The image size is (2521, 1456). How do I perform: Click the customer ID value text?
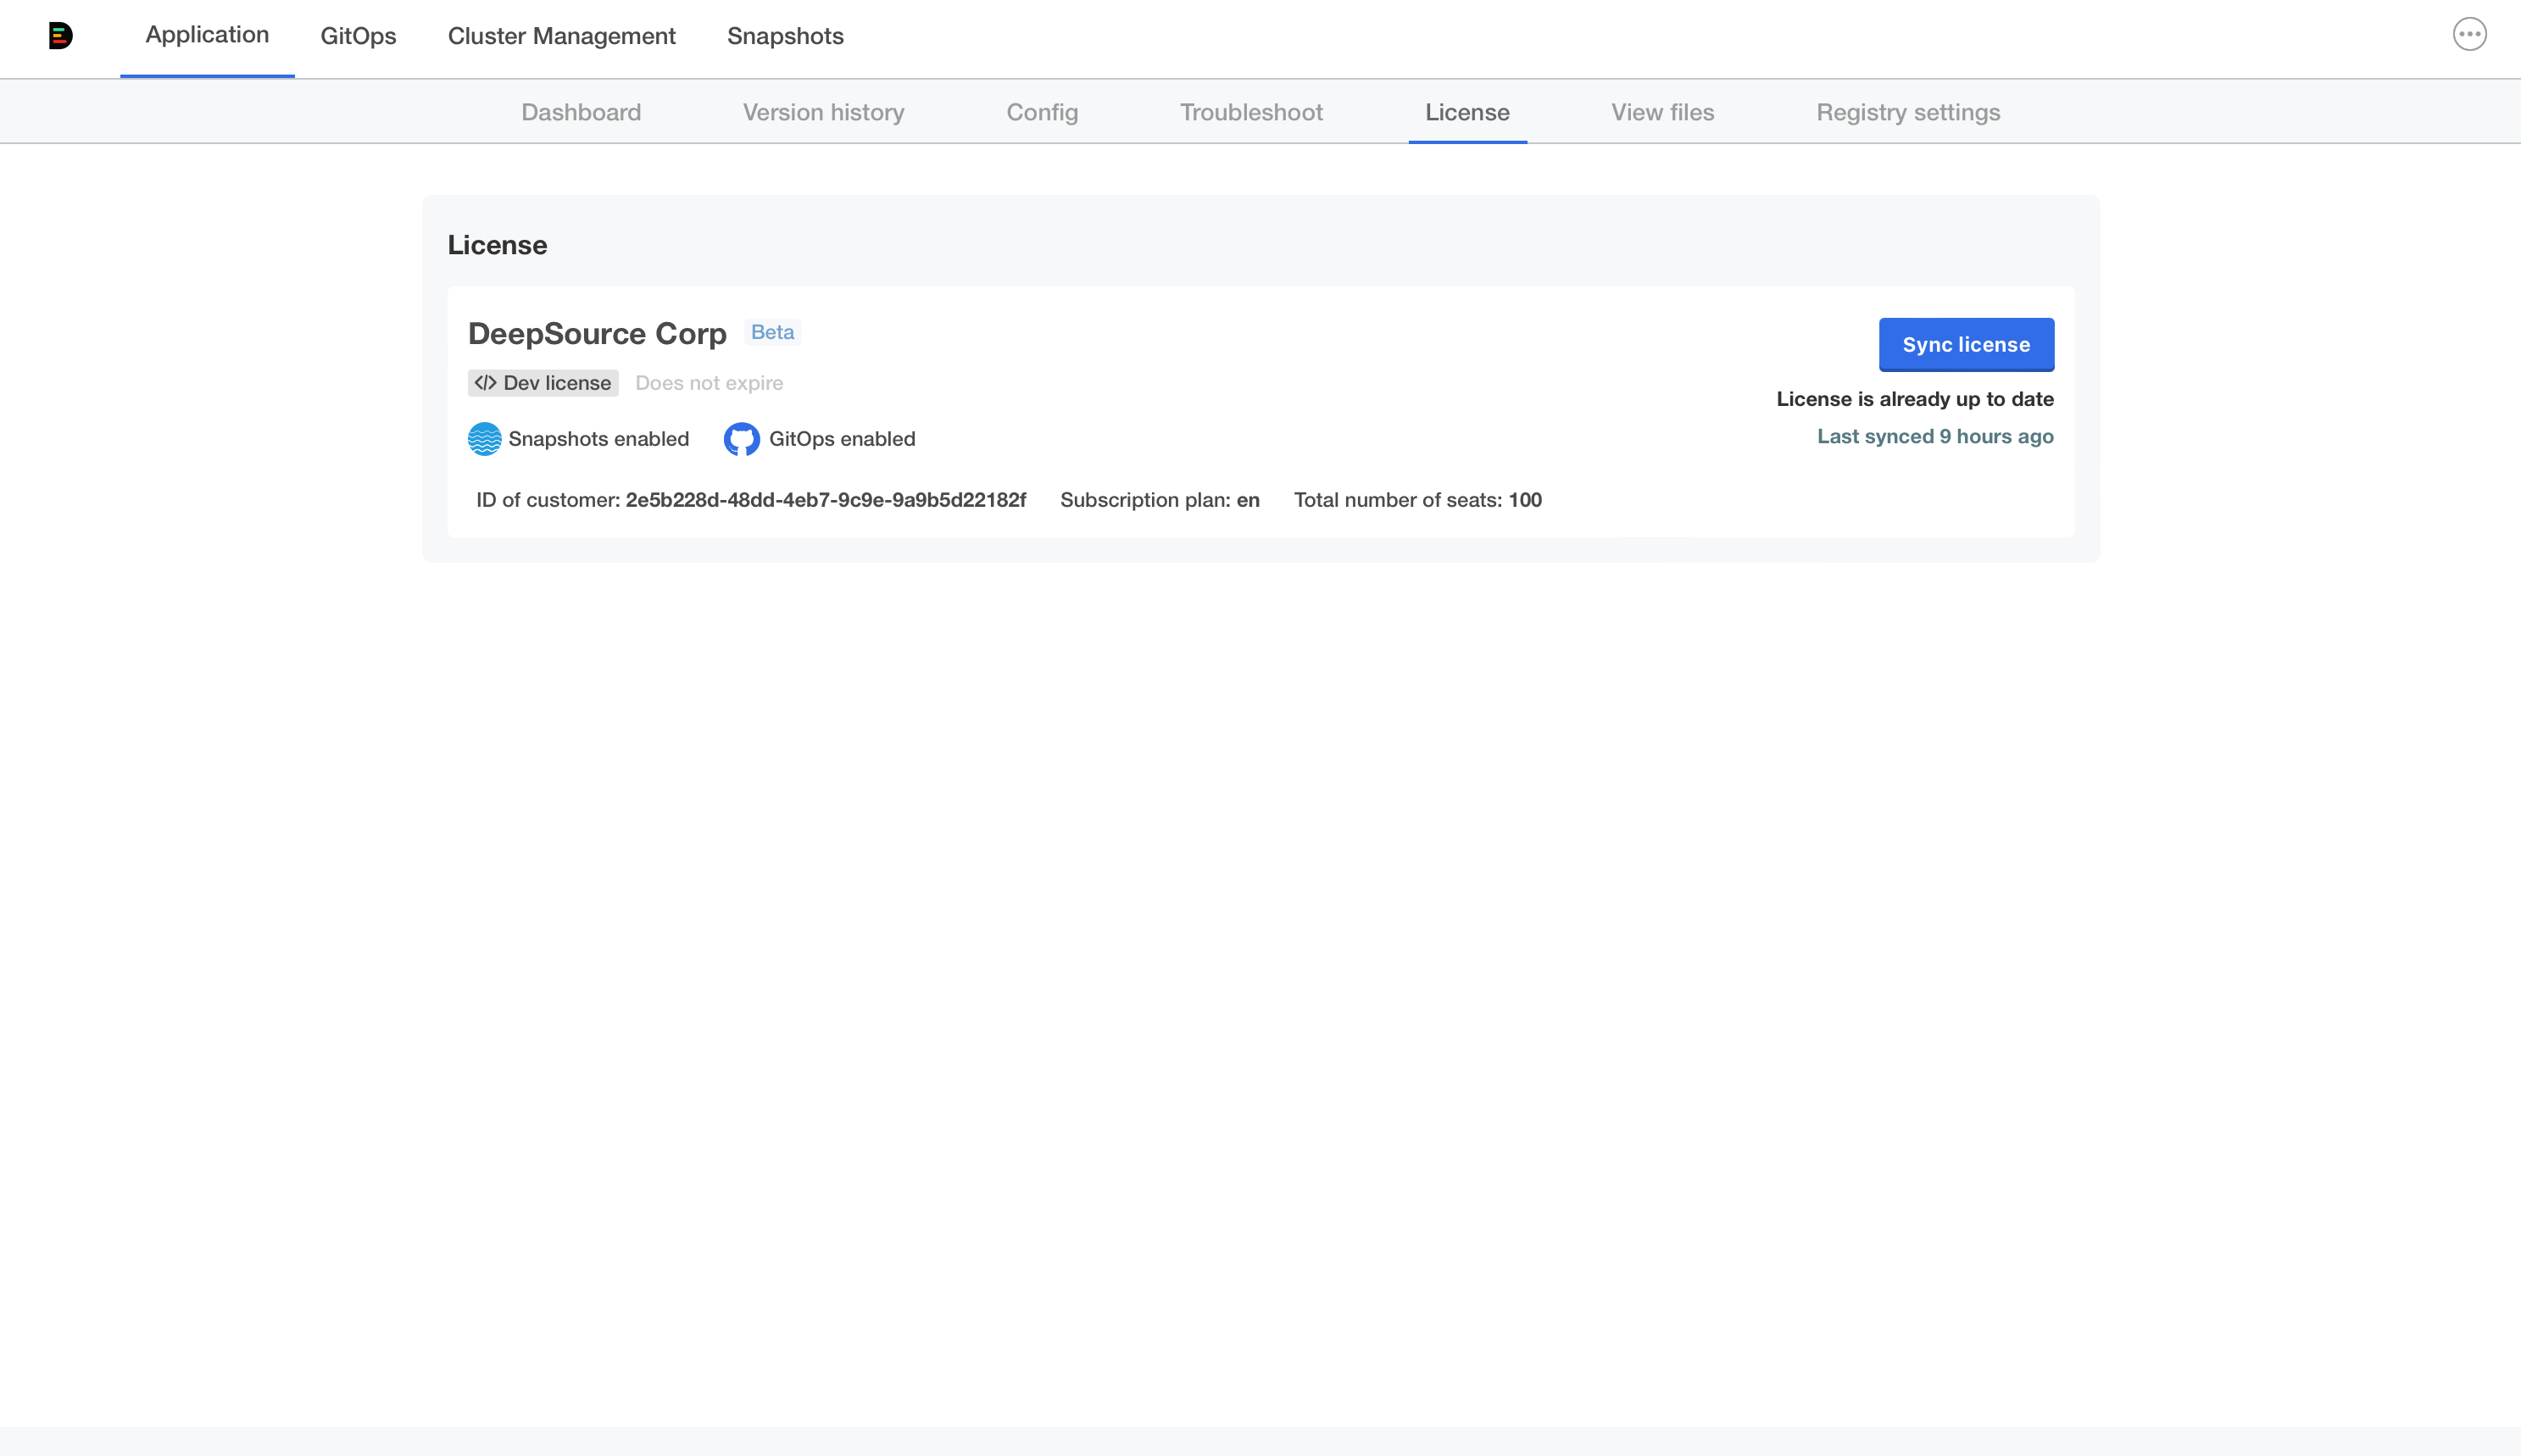(825, 500)
